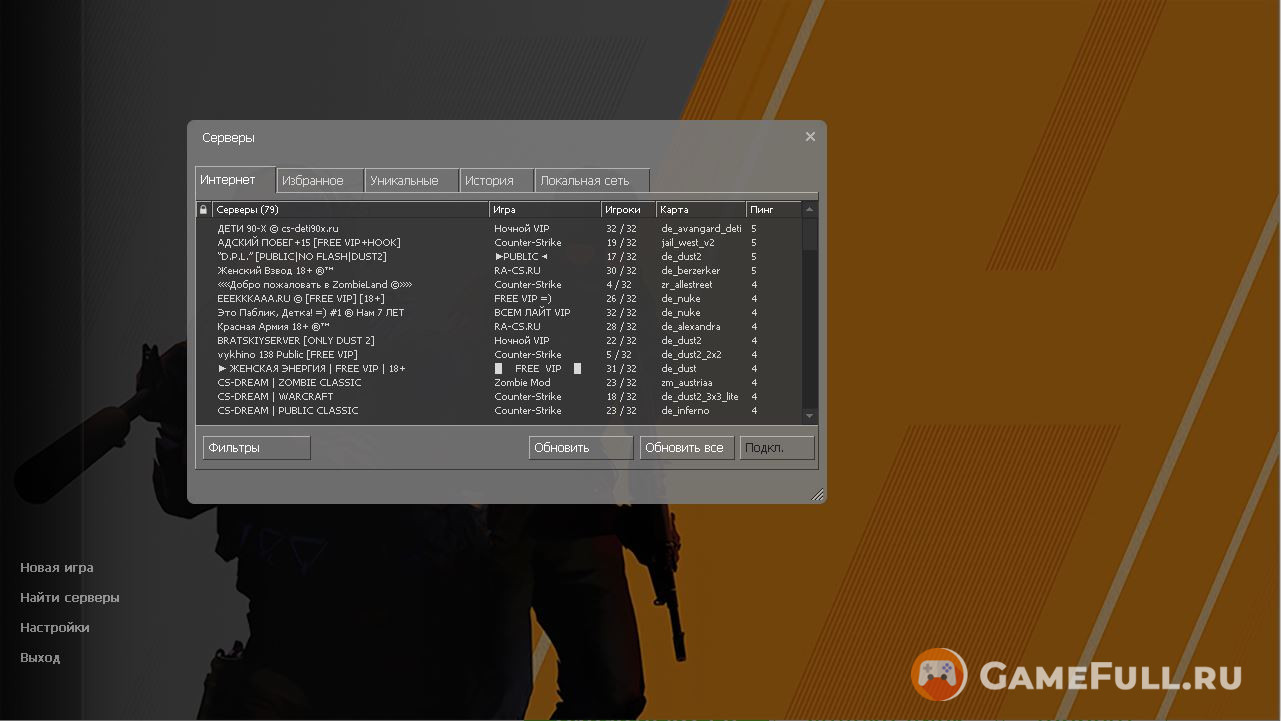1281x721 pixels.
Task: Select server АДСКИЙ ПОБЕГ+15 [FREE VIP+HOOK]
Action: [500, 243]
